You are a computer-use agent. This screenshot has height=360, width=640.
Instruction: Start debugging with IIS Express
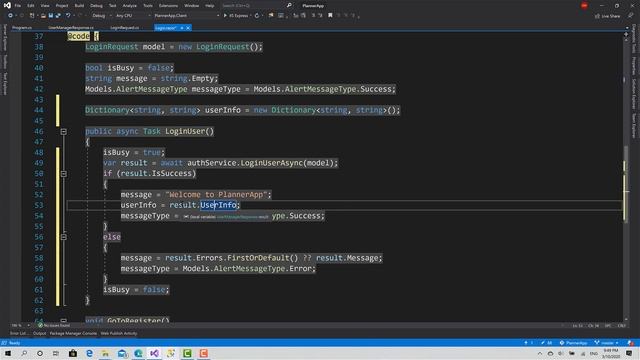236,16
